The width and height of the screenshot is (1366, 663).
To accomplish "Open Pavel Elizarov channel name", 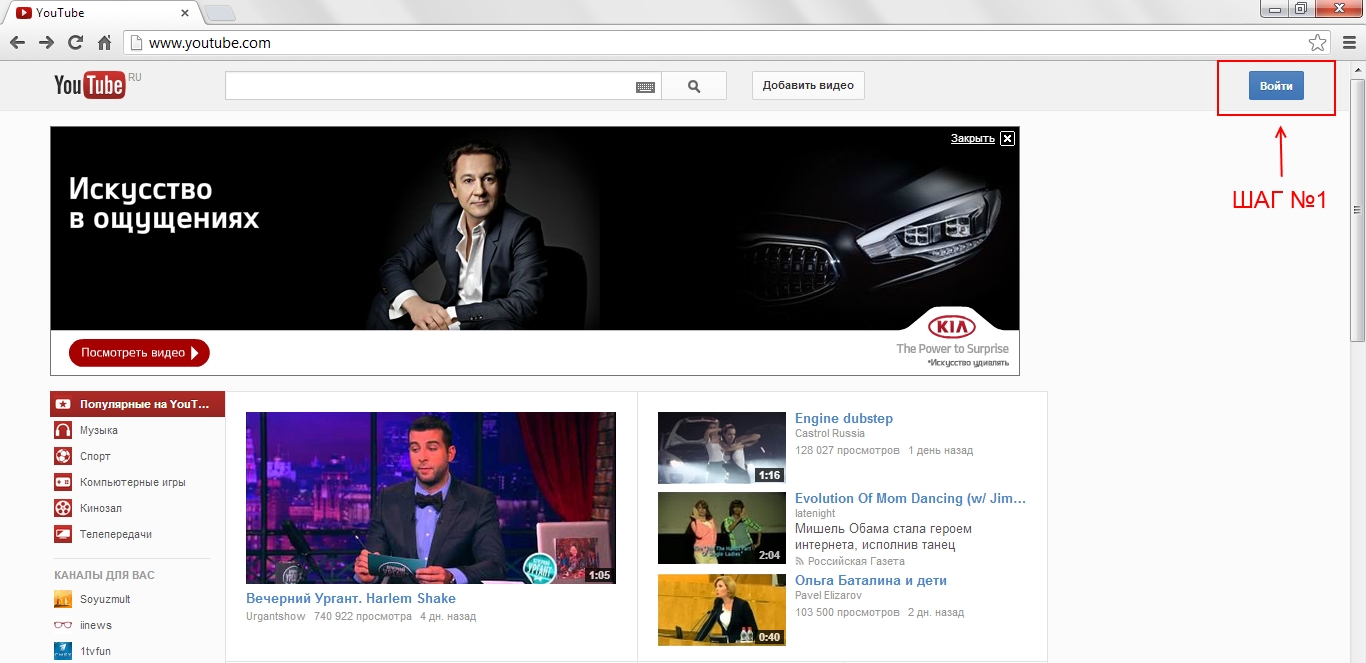I will 828,595.
